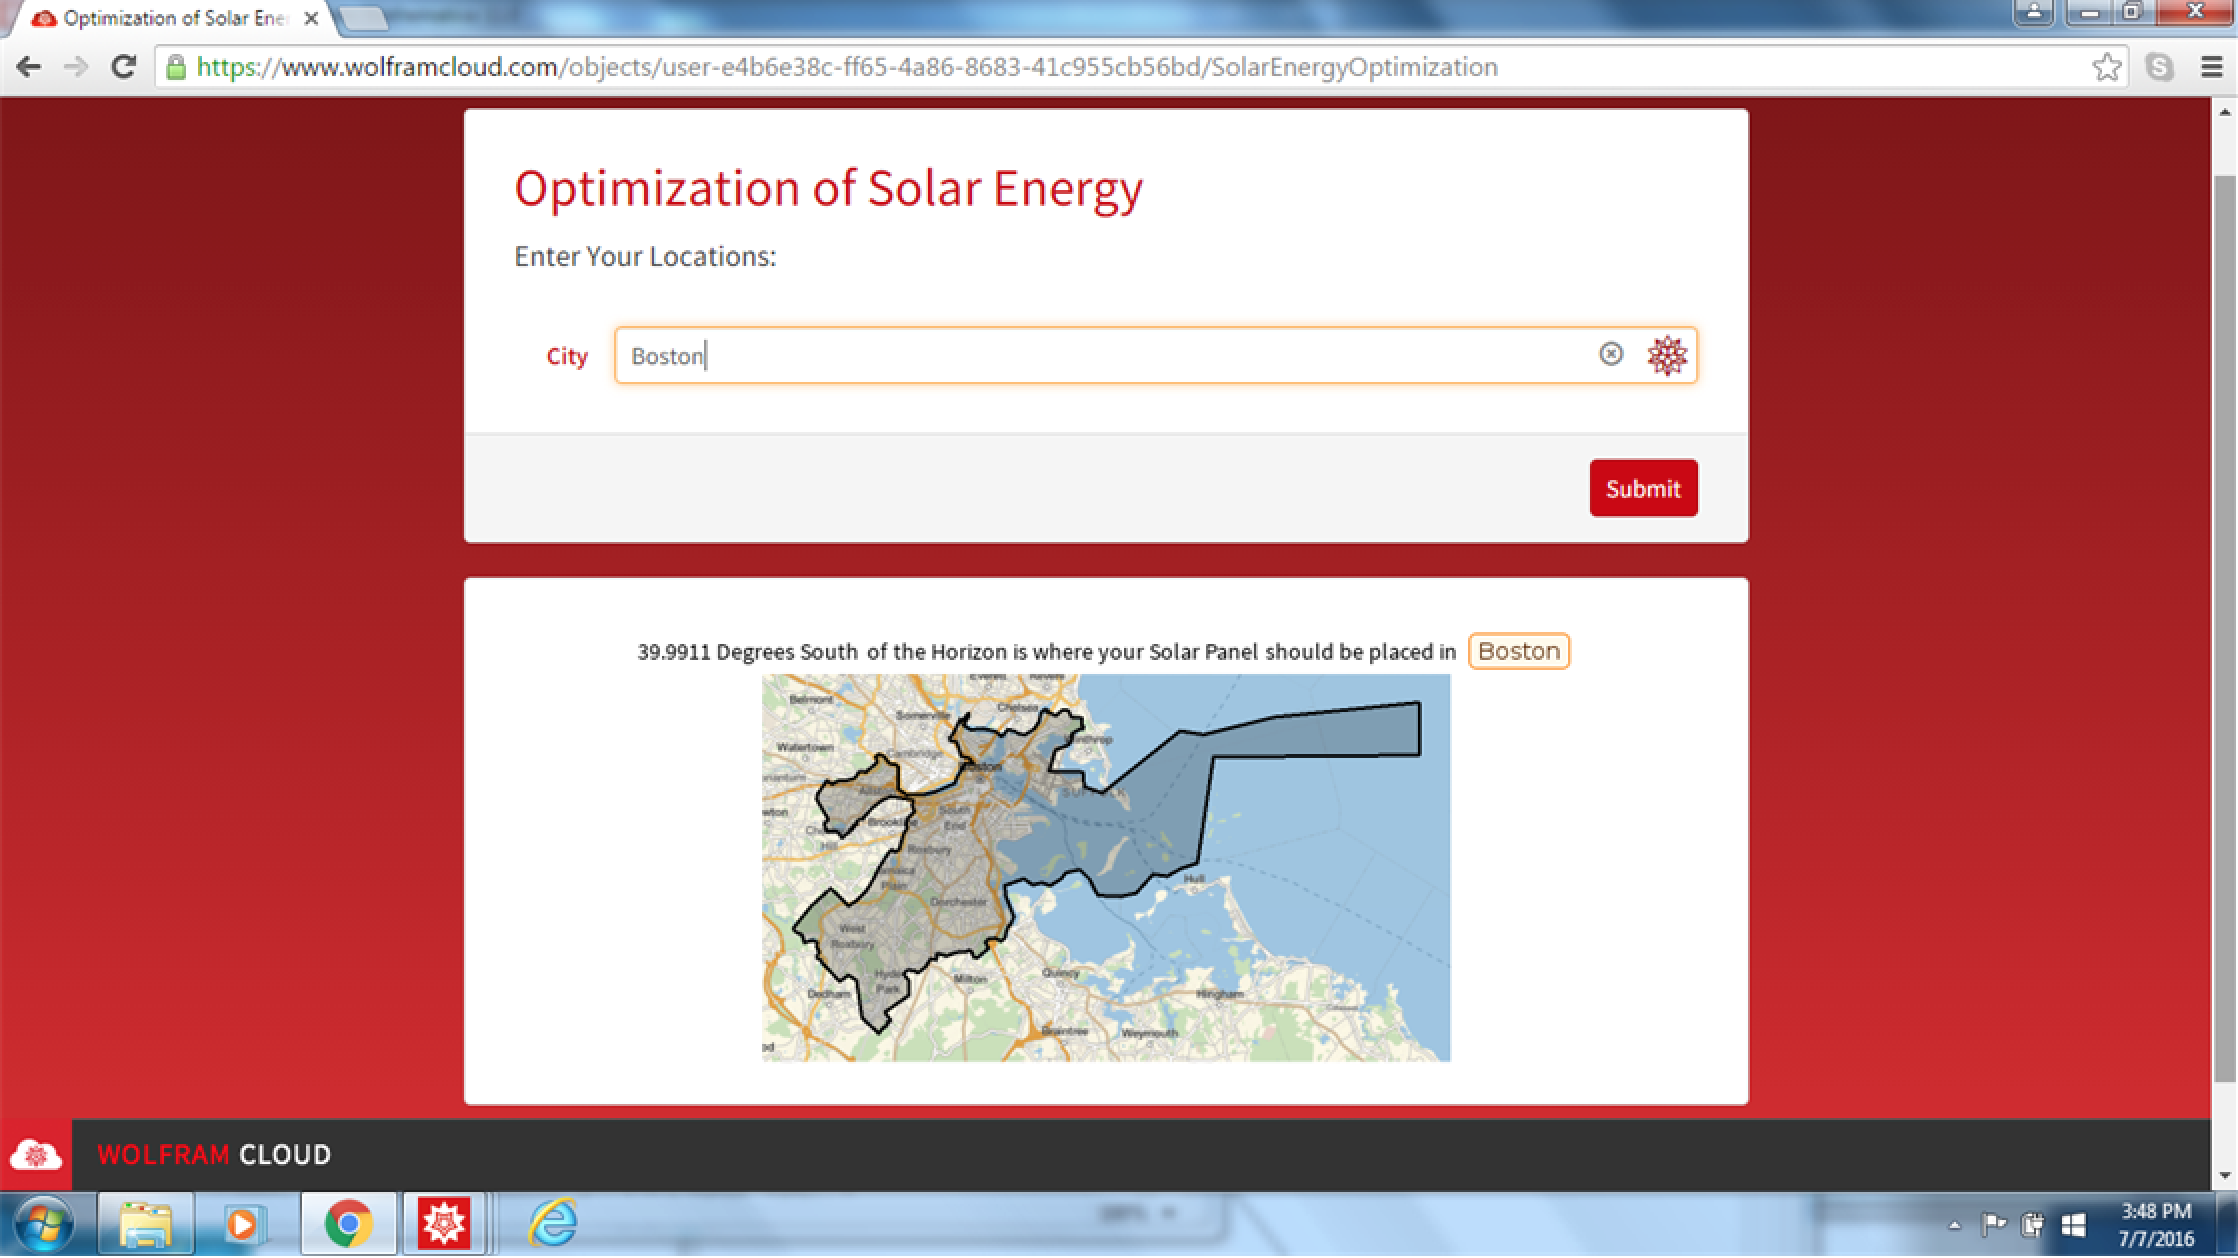Click the Wolfram Cloud logo icon

[36, 1154]
